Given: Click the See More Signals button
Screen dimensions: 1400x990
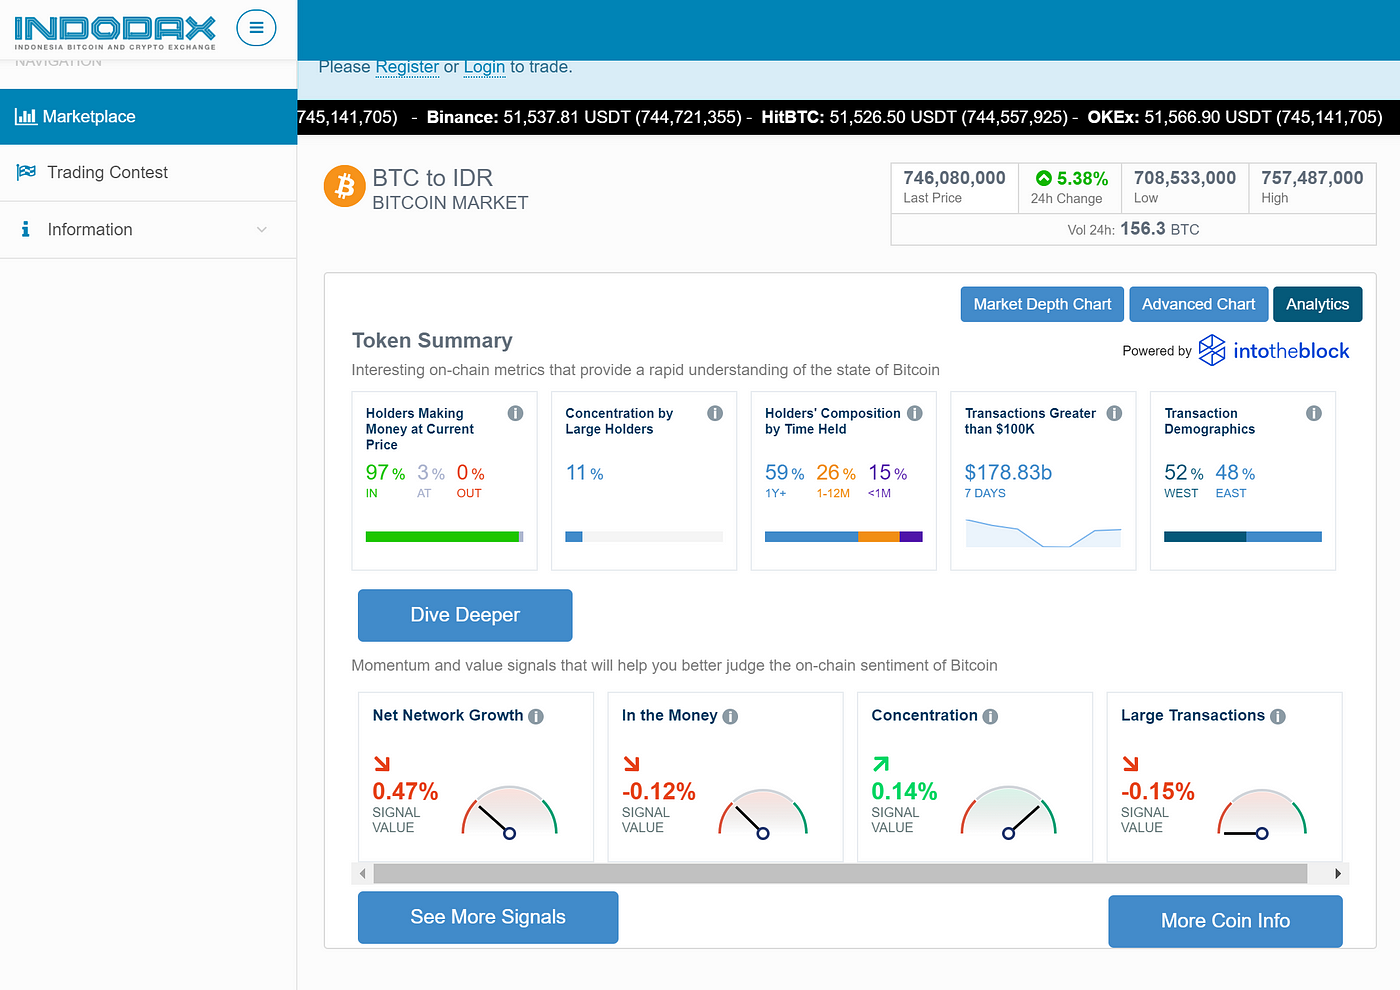Looking at the screenshot, I should coord(488,917).
